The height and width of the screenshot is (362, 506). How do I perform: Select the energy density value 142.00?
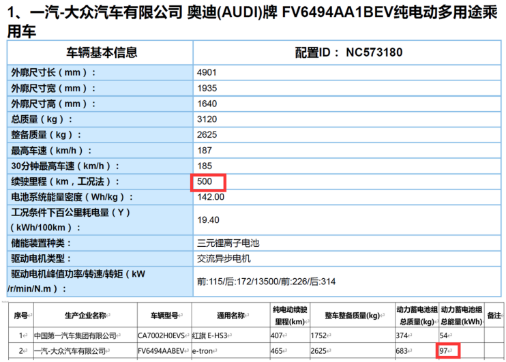(211, 197)
